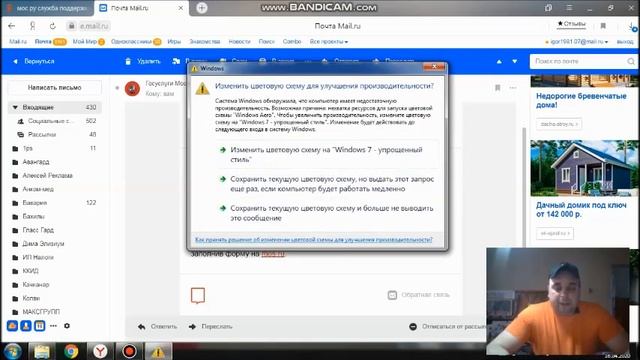This screenshot has width=640, height=360.
Task: Open the browser hamburger menu icon
Action: [569, 8]
